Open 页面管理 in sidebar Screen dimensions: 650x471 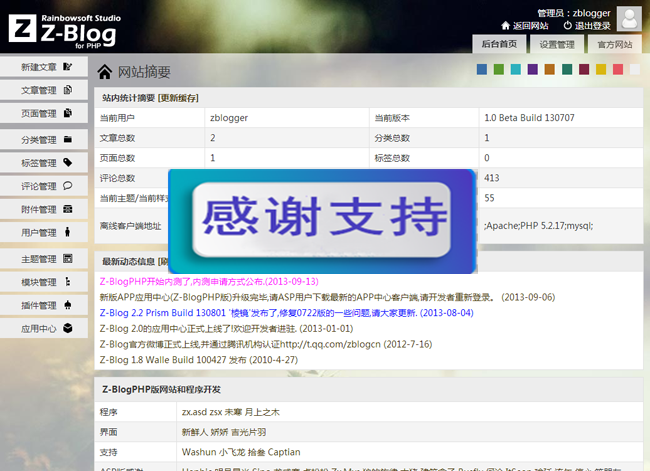pos(44,113)
